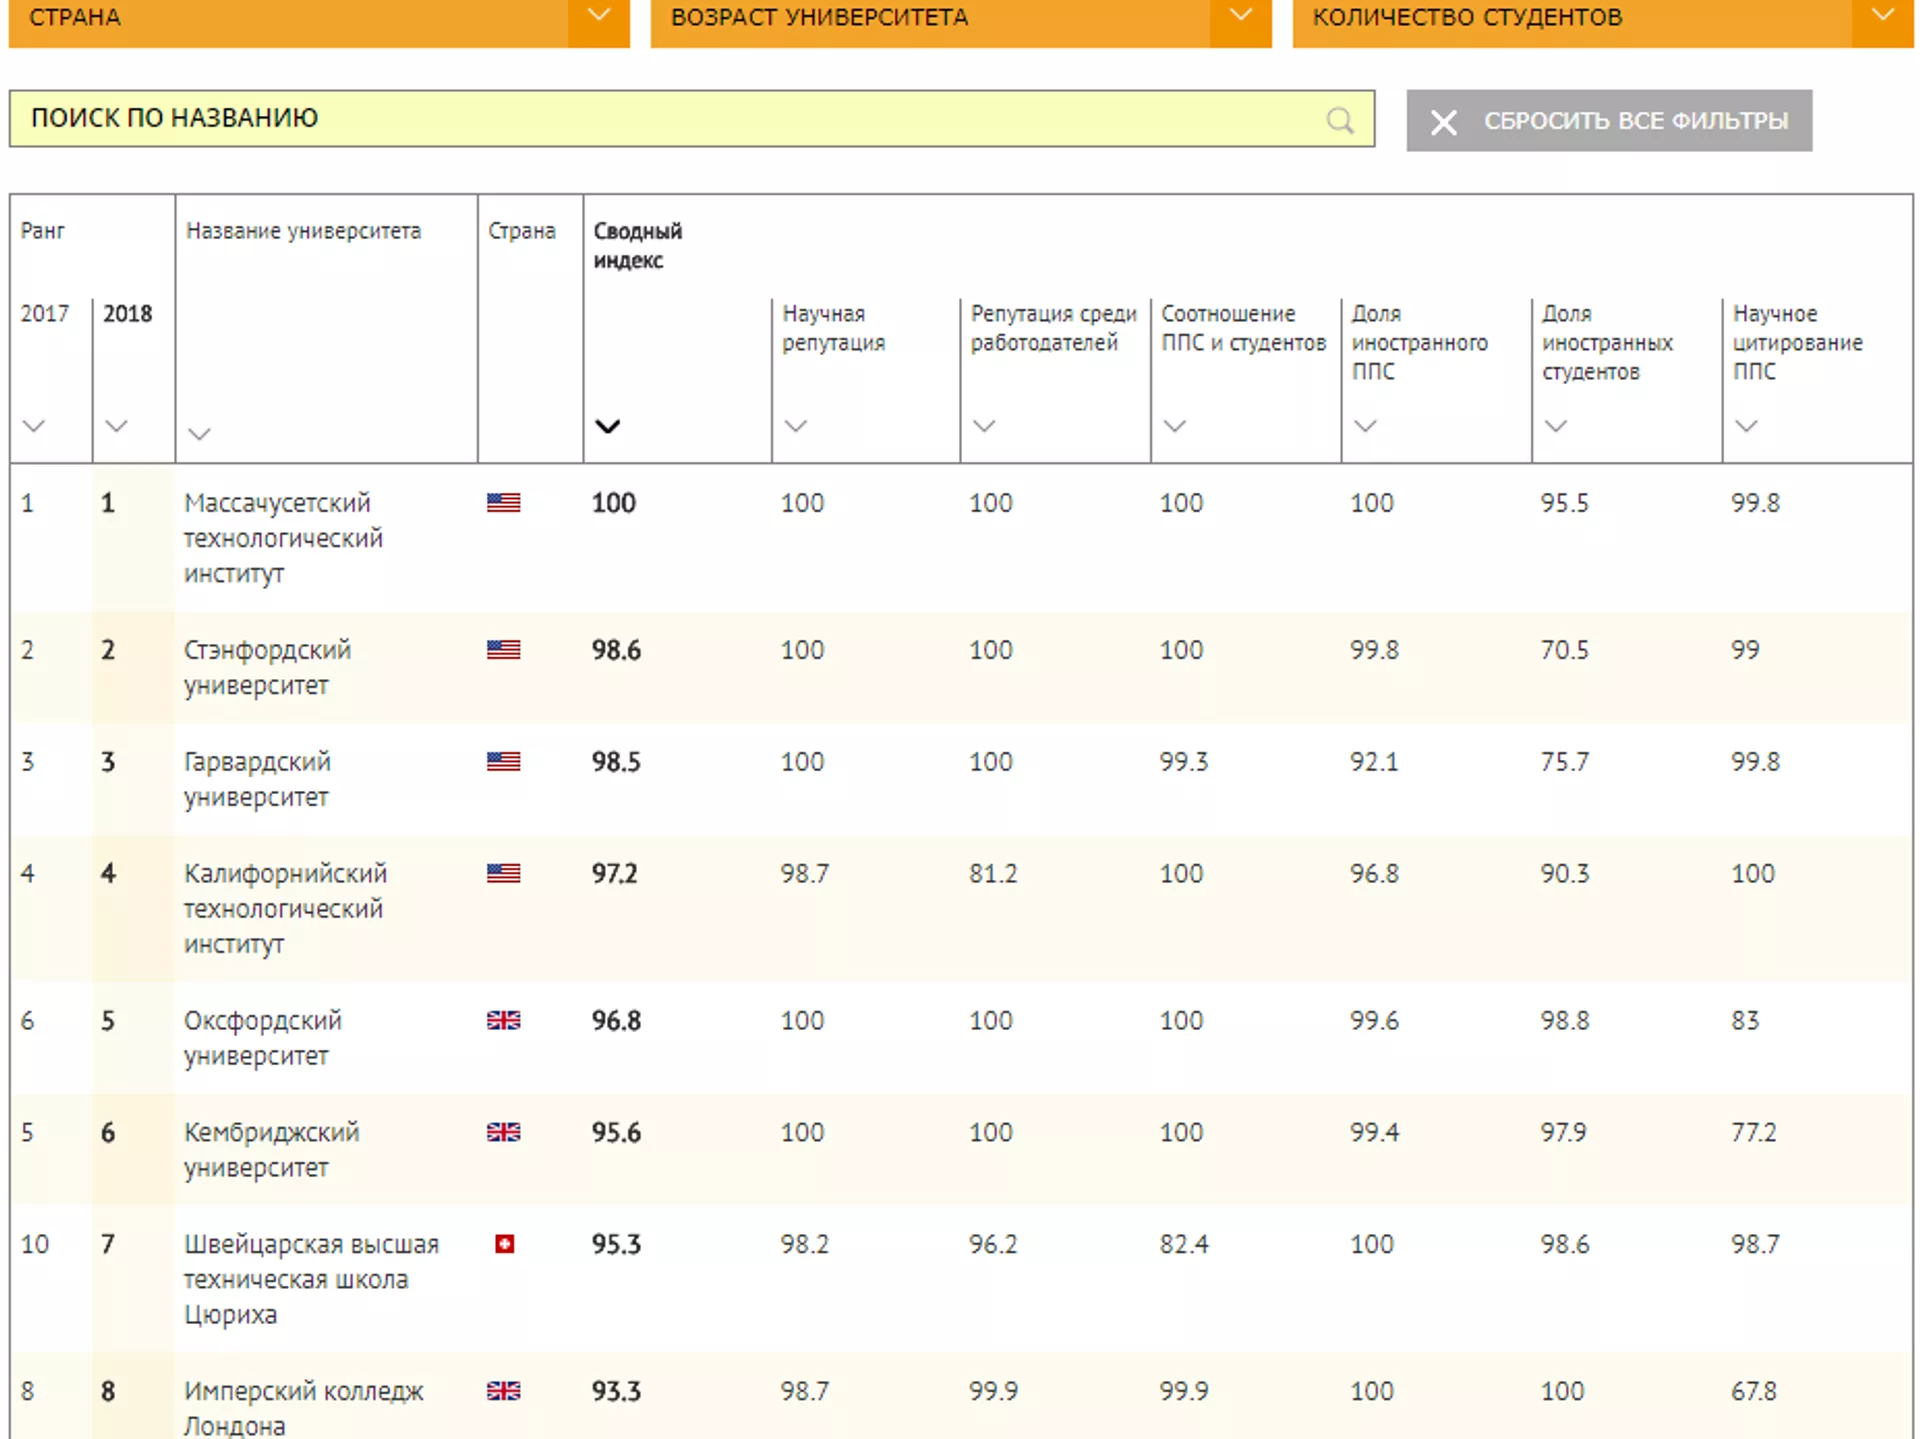Click 2017 rank 10 in the Zurich row
The width and height of the screenshot is (1920, 1439).
pos(35,1246)
